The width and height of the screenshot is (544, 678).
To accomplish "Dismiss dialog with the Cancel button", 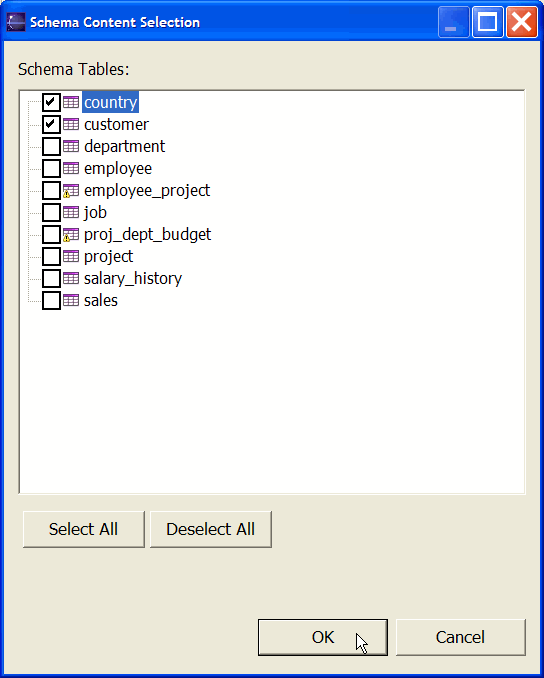I will 461,637.
